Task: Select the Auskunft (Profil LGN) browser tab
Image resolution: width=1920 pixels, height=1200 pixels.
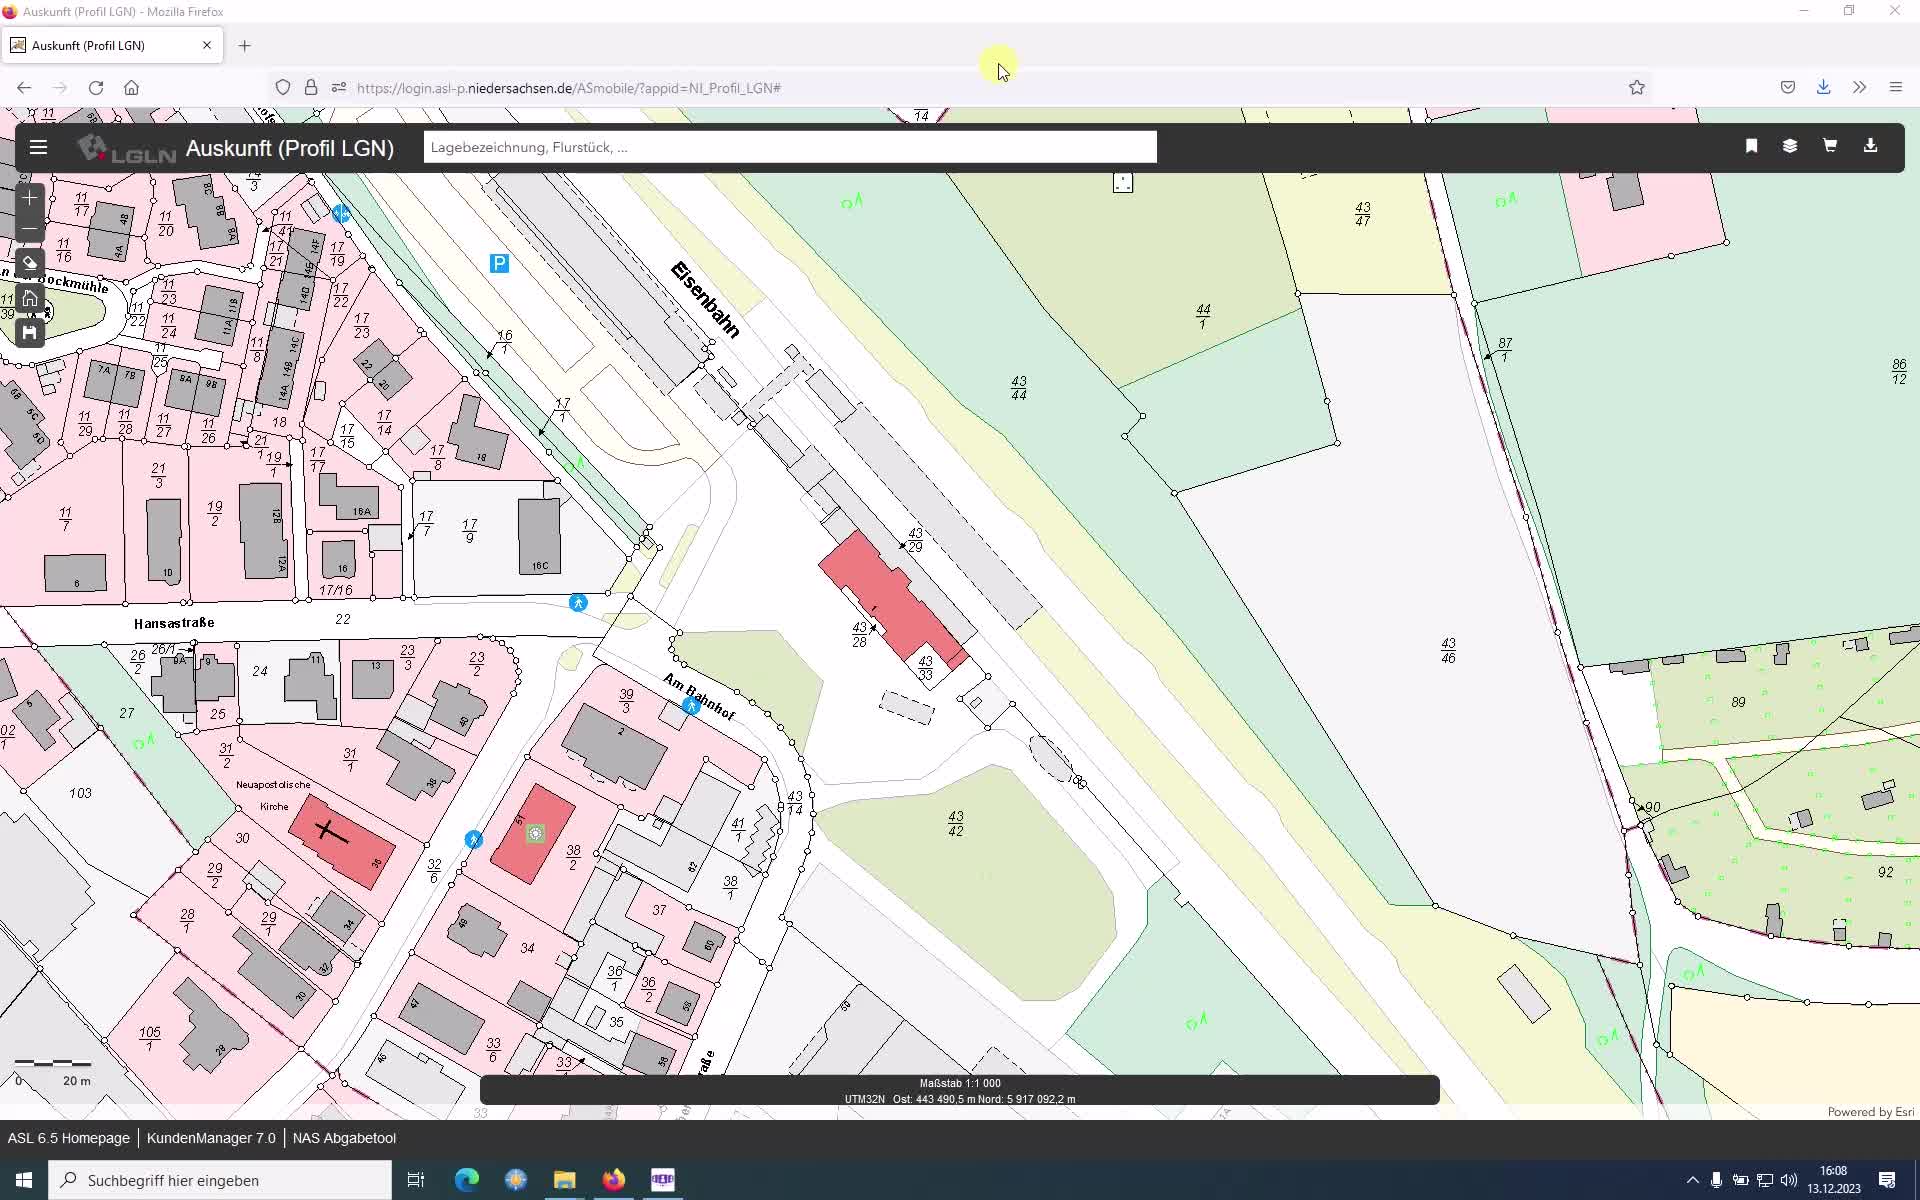Action: point(100,45)
